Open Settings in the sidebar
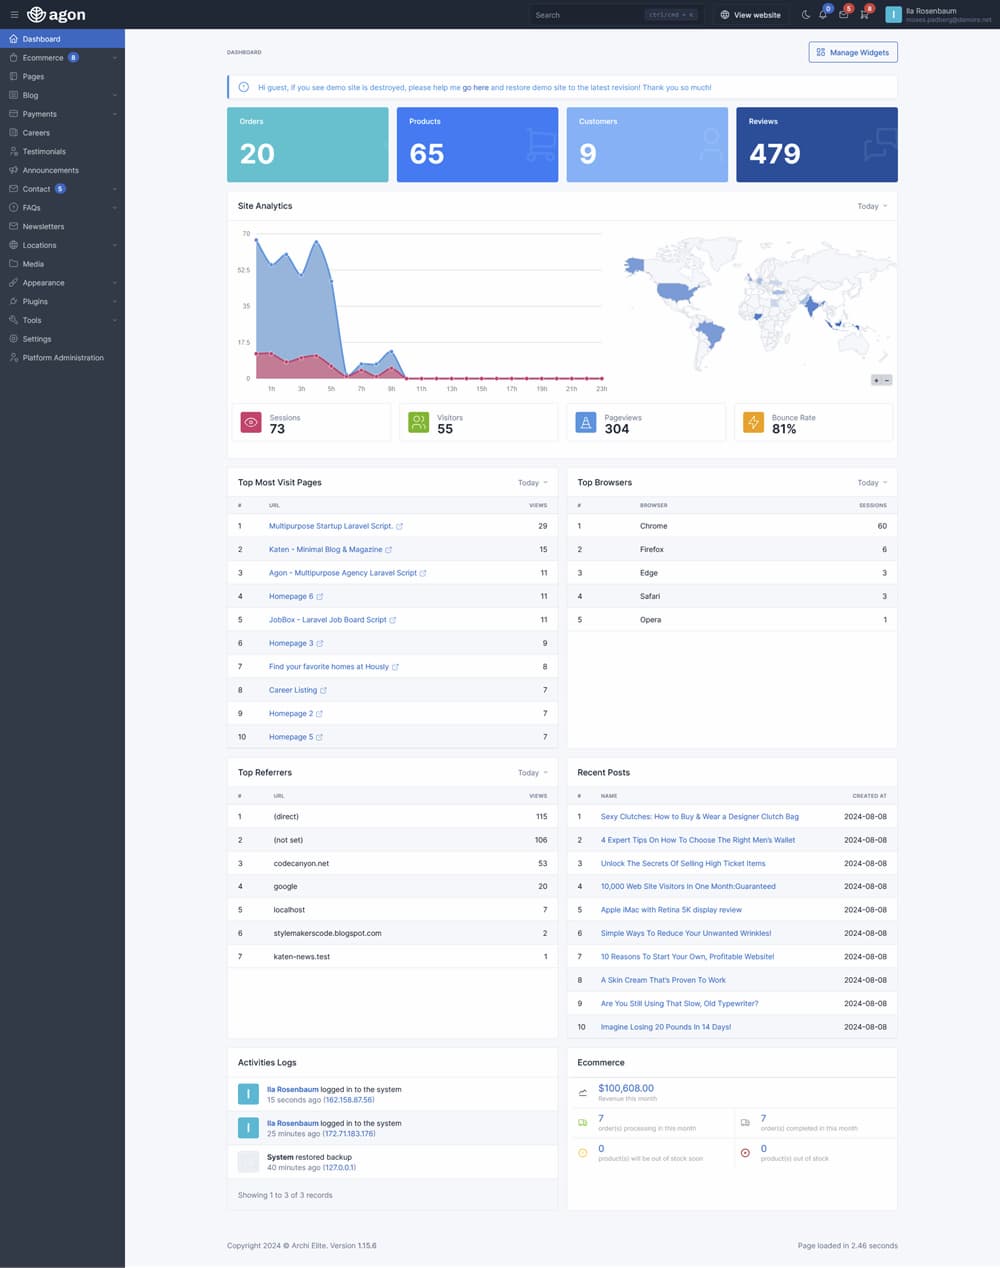 pyautogui.click(x=62, y=339)
